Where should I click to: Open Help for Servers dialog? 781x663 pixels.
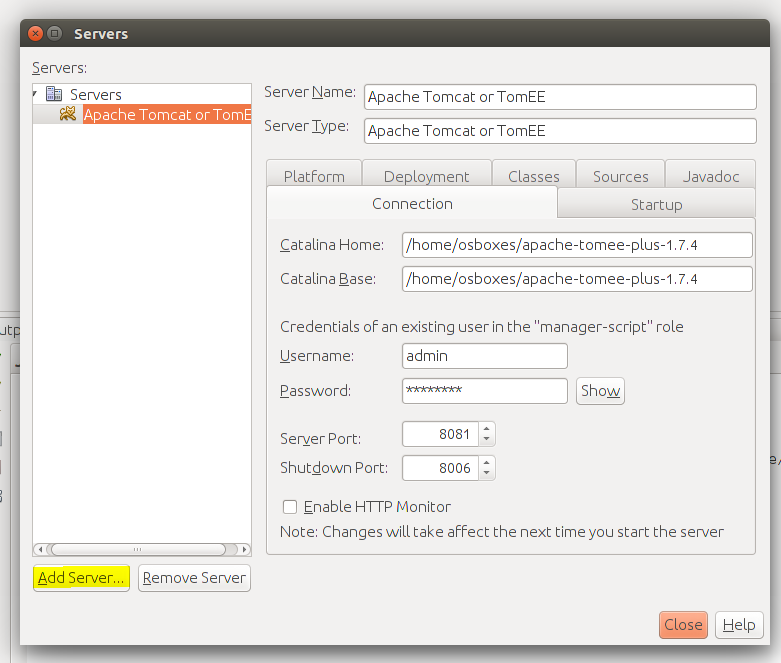click(x=739, y=625)
